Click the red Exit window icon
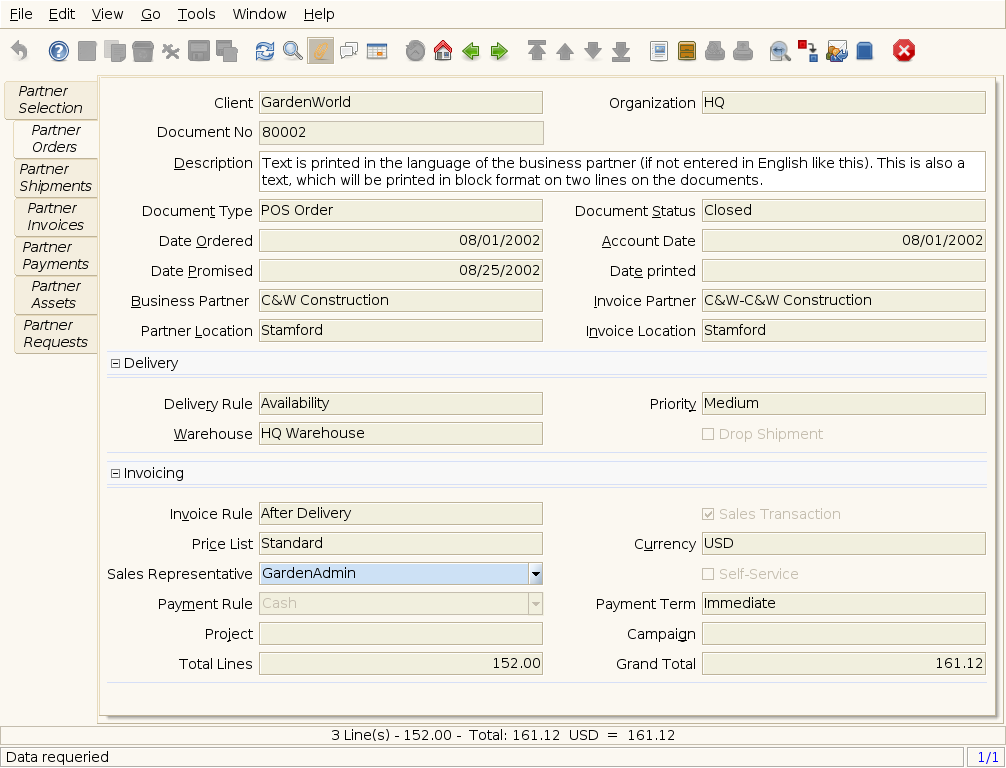Viewport: 1006px width, 768px height. pos(904,51)
